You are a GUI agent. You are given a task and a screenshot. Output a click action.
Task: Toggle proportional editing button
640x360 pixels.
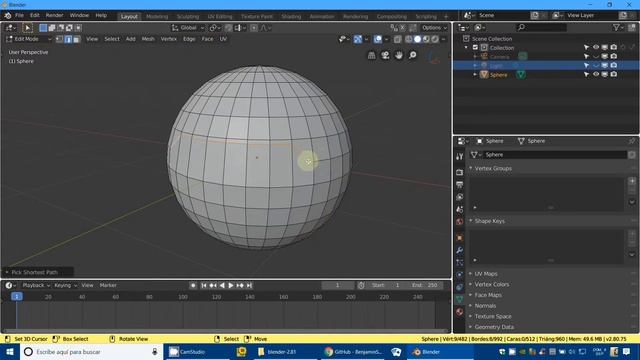254,28
